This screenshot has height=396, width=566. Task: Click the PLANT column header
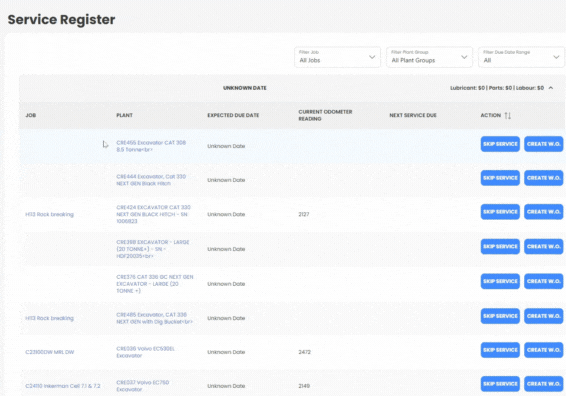(x=125, y=115)
